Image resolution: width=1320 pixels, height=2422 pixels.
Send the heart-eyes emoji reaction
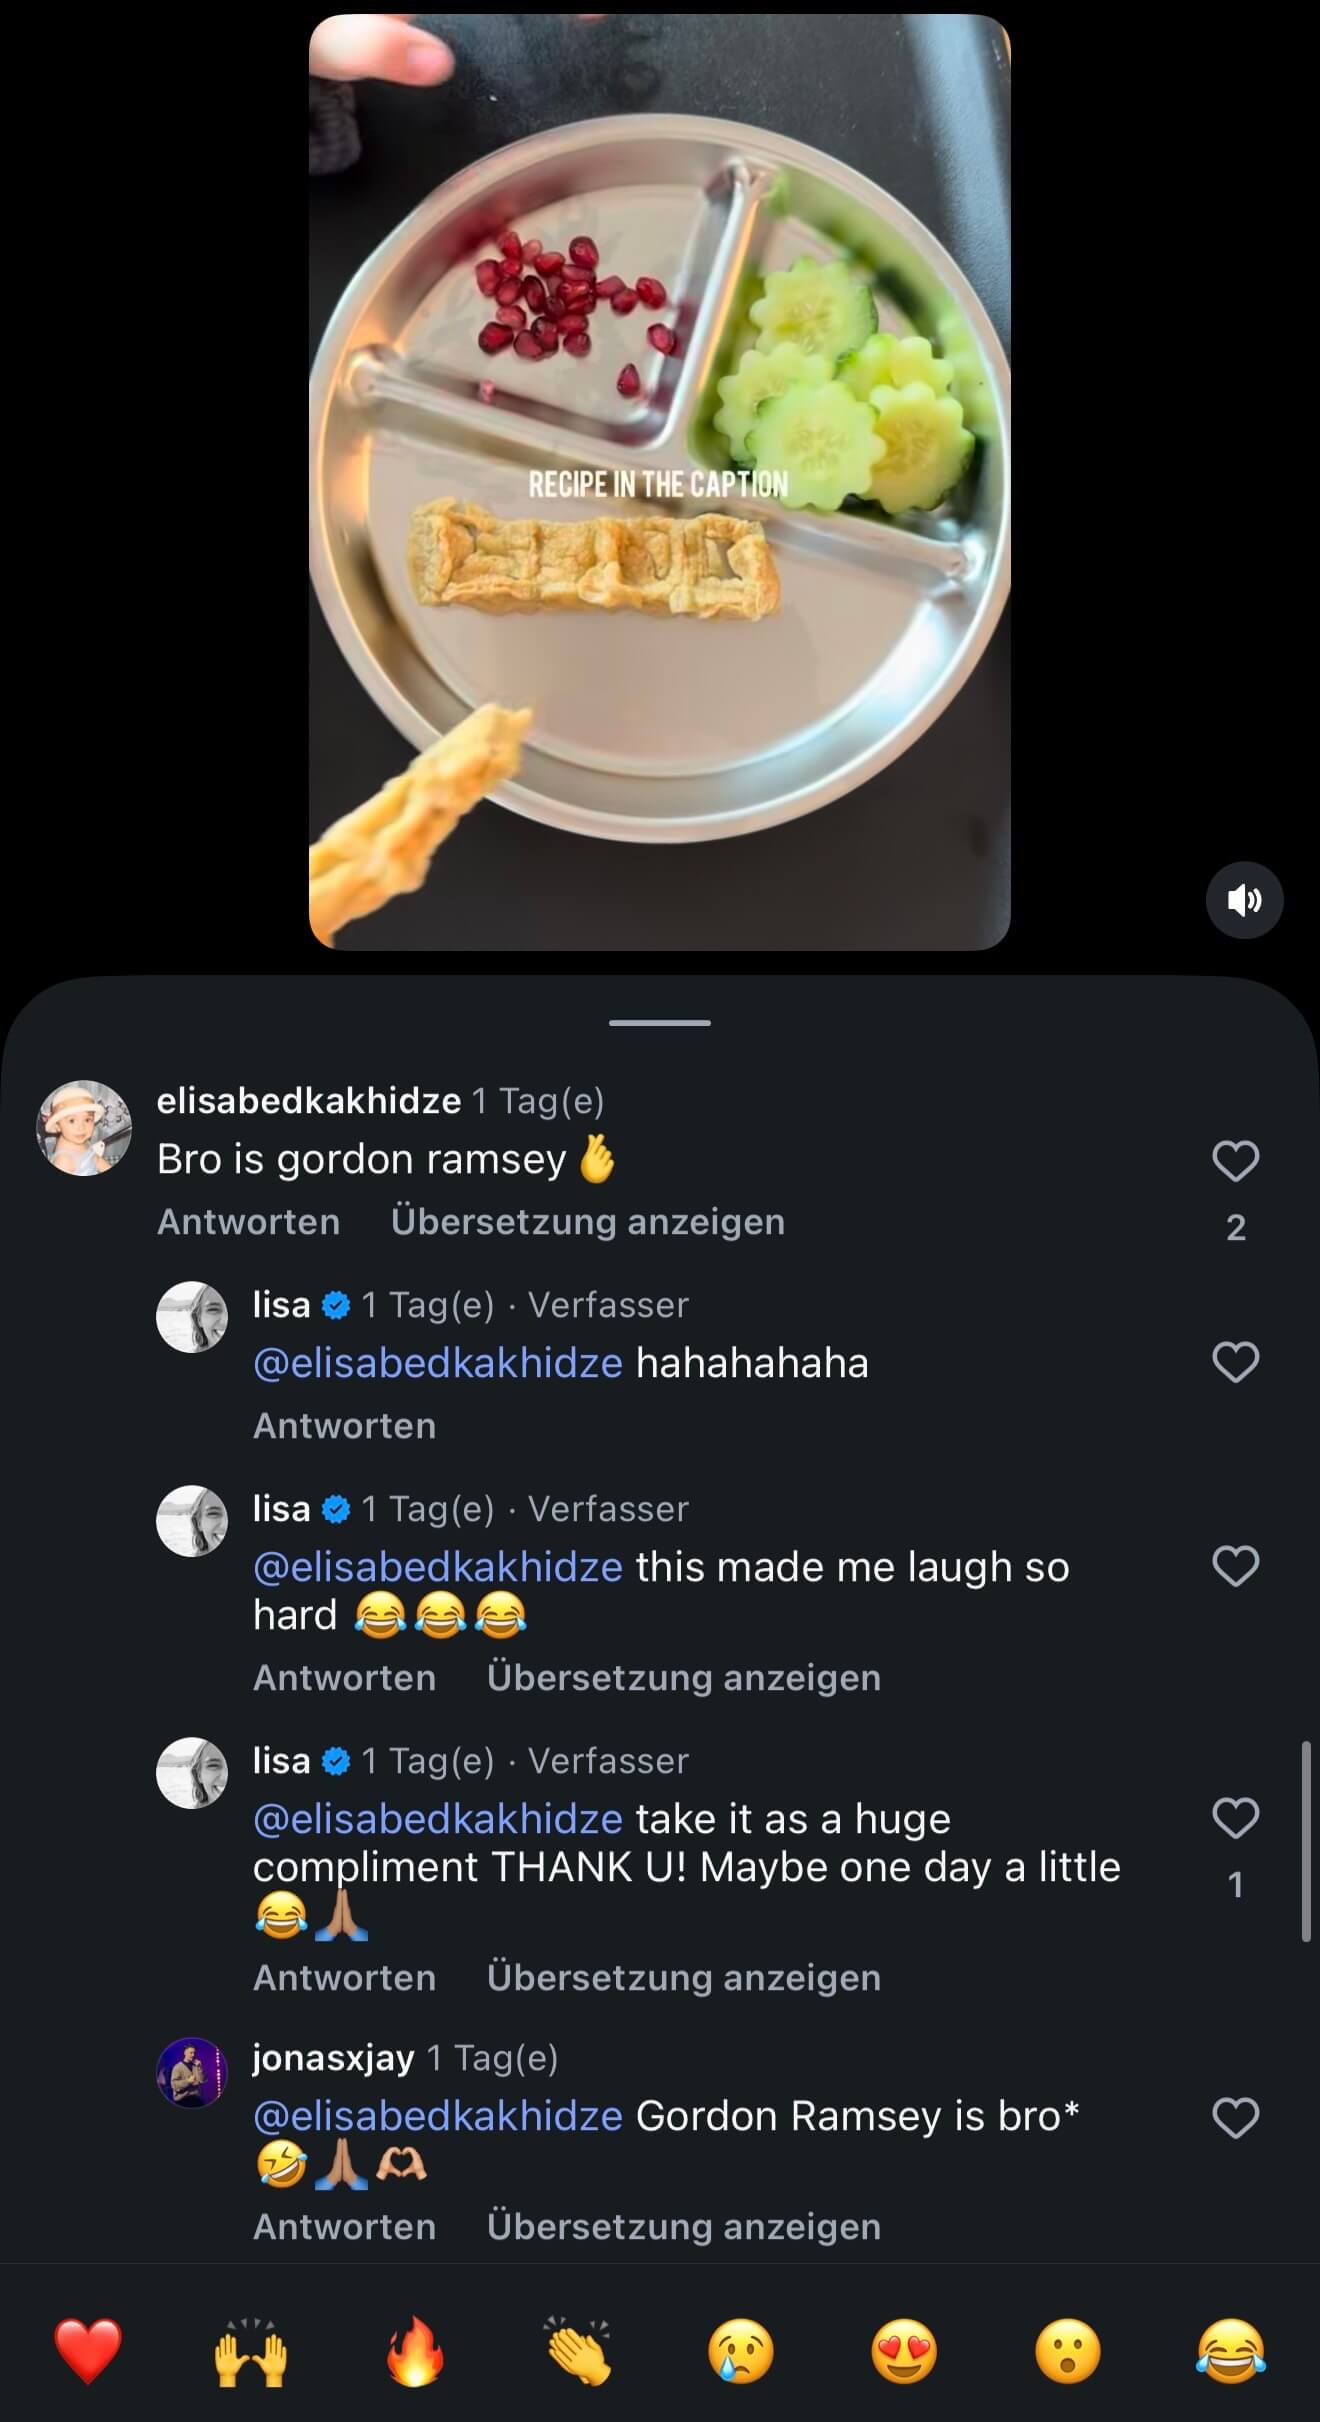[904, 2352]
